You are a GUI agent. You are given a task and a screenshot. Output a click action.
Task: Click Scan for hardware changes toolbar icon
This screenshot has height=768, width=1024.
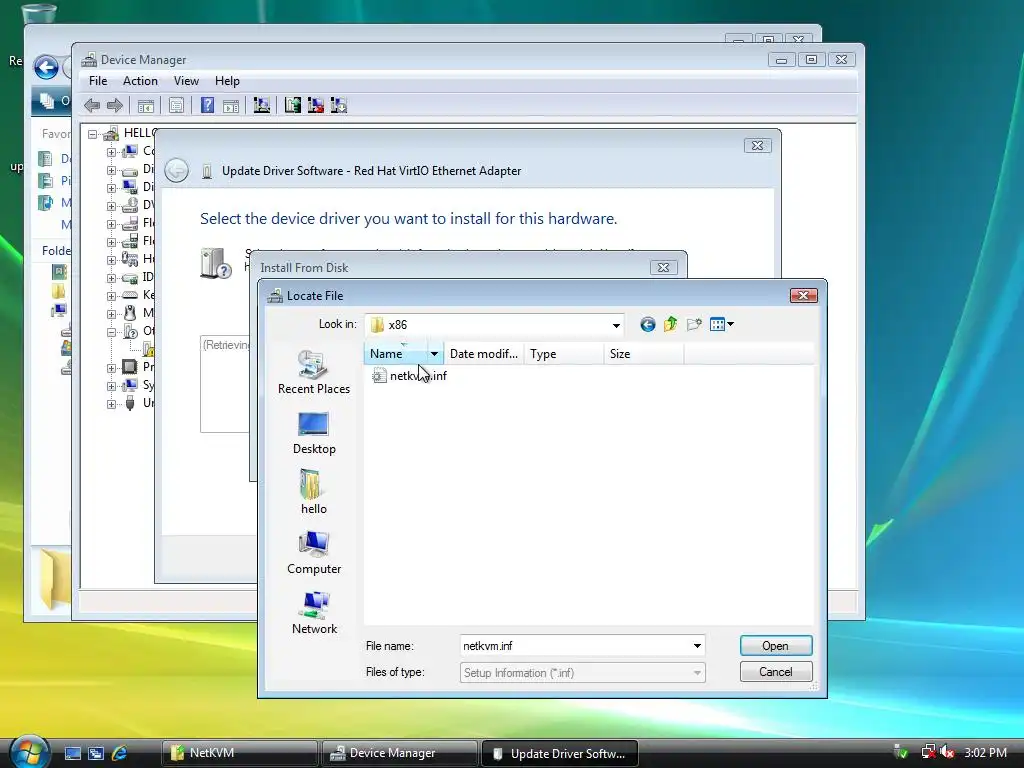(x=262, y=105)
